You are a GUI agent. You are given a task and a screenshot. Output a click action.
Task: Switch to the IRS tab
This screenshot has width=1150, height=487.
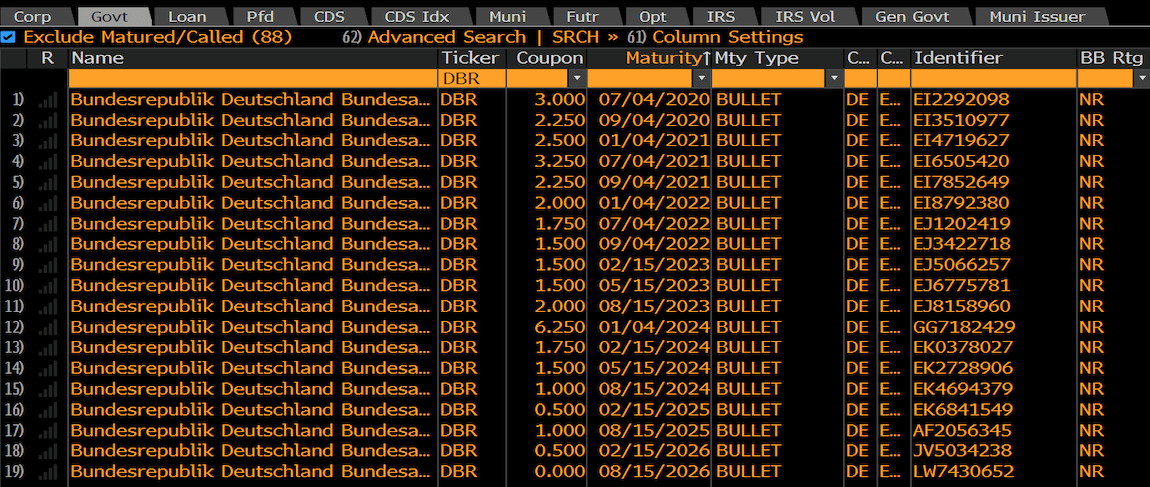pos(721,17)
